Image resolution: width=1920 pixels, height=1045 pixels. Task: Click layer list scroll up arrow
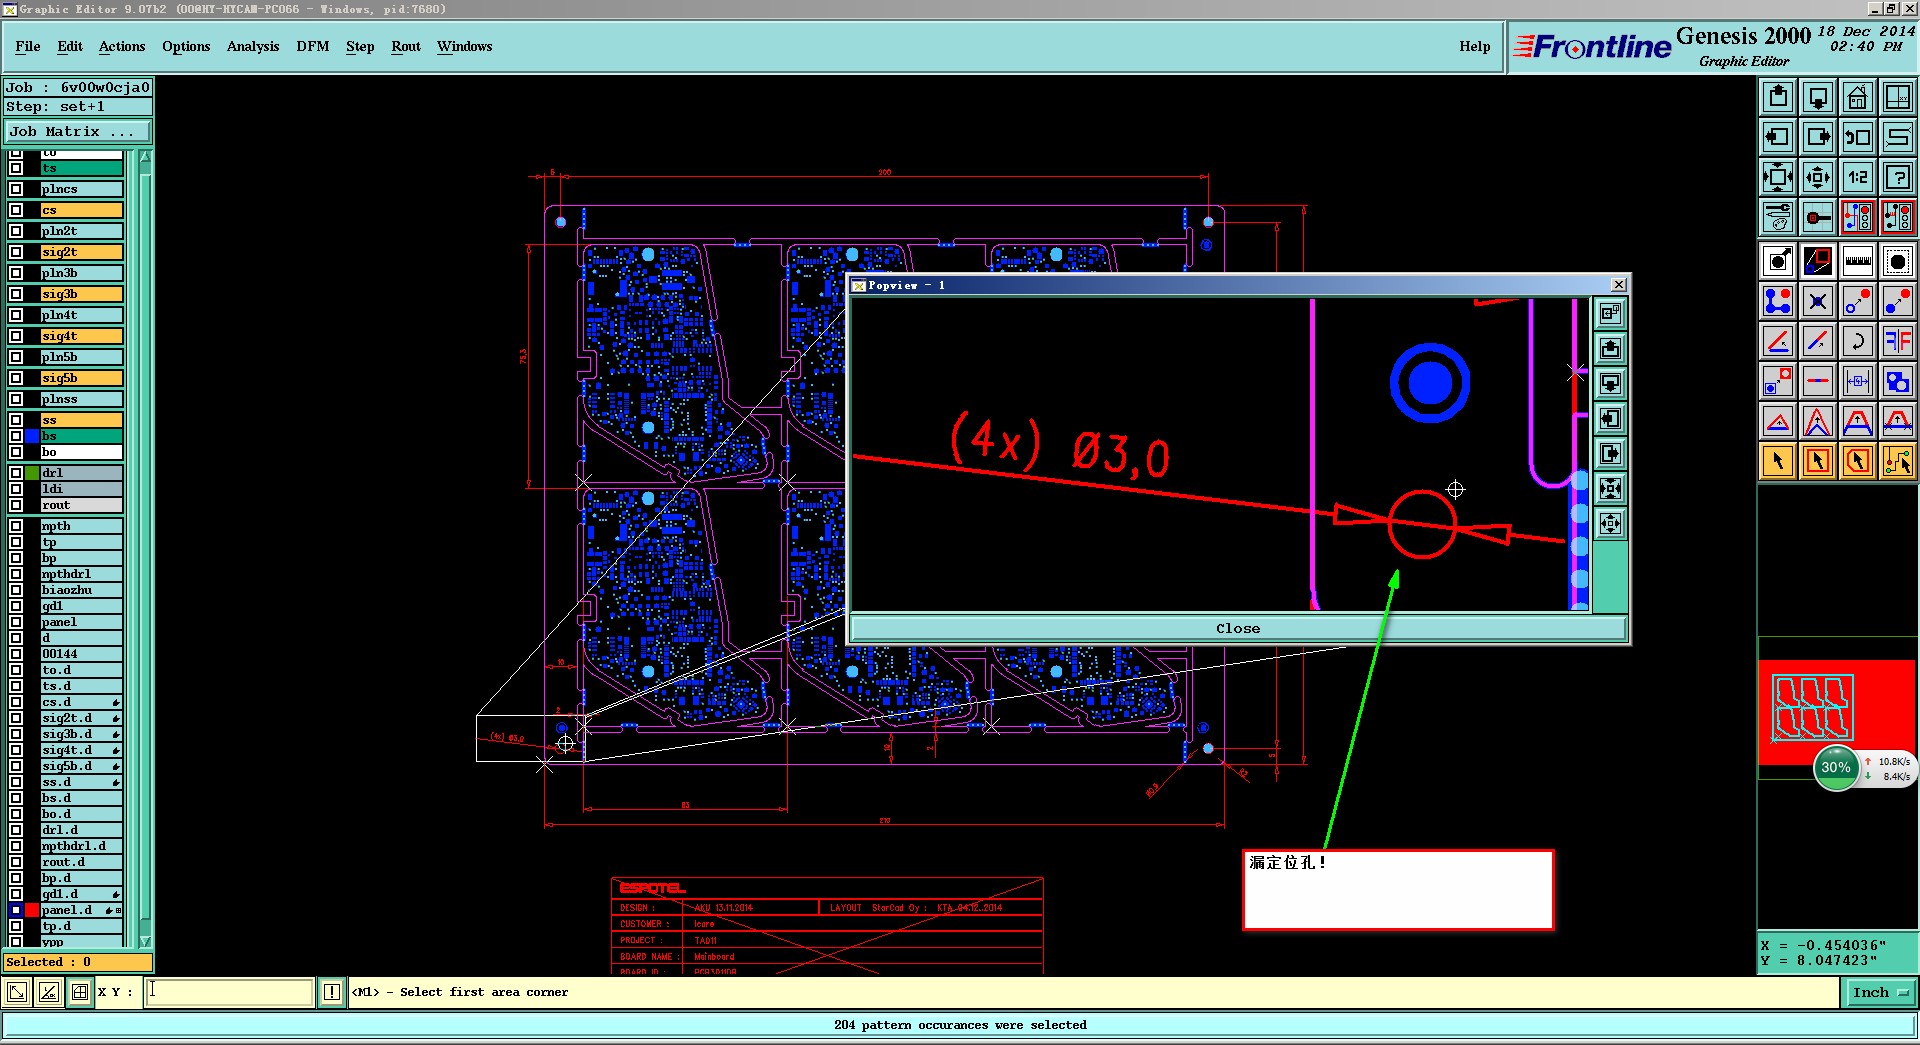point(145,157)
